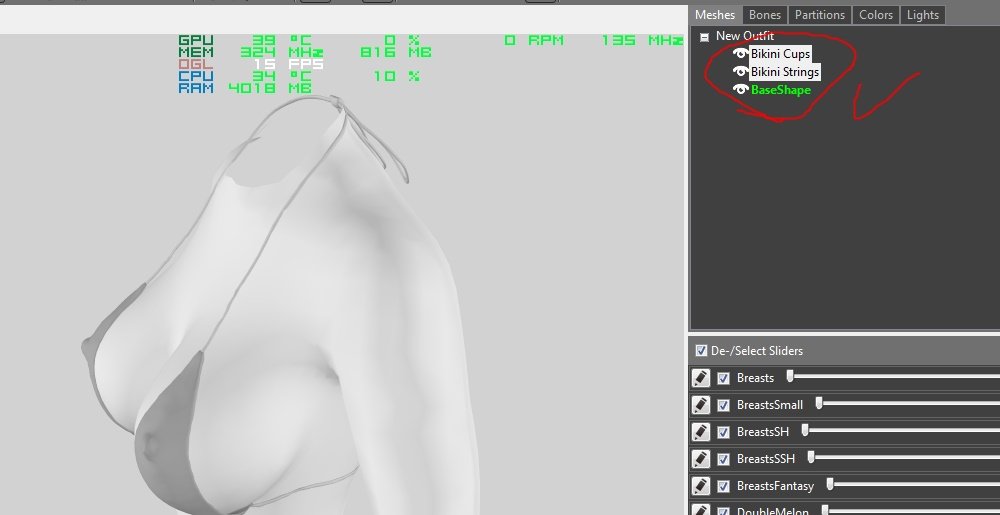Screen dimensions: 1000x515
Task: Toggle the BreastsSSH slider checkbox
Action: point(723,459)
